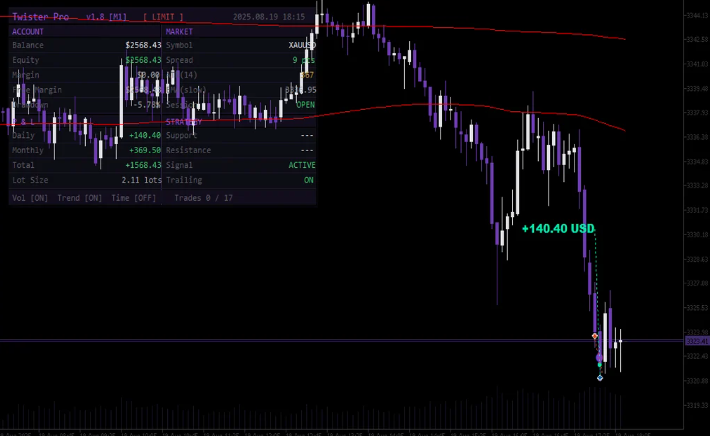Click the Support row label
710x436 pixels.
click(182, 135)
